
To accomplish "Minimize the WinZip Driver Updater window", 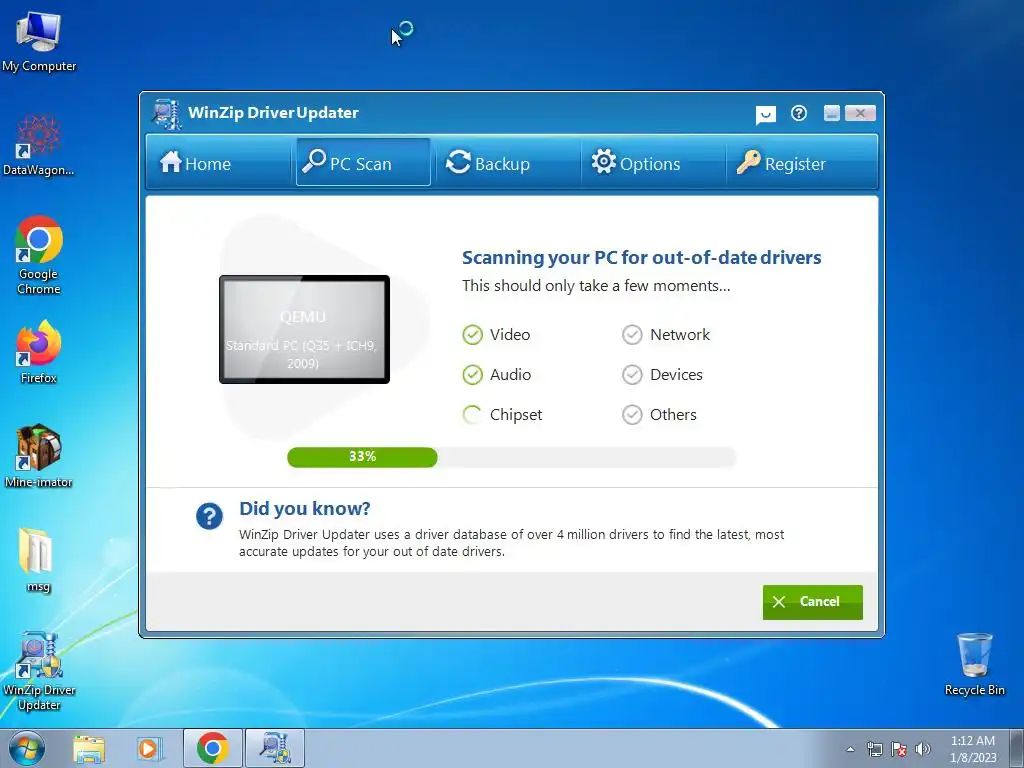I will click(831, 113).
